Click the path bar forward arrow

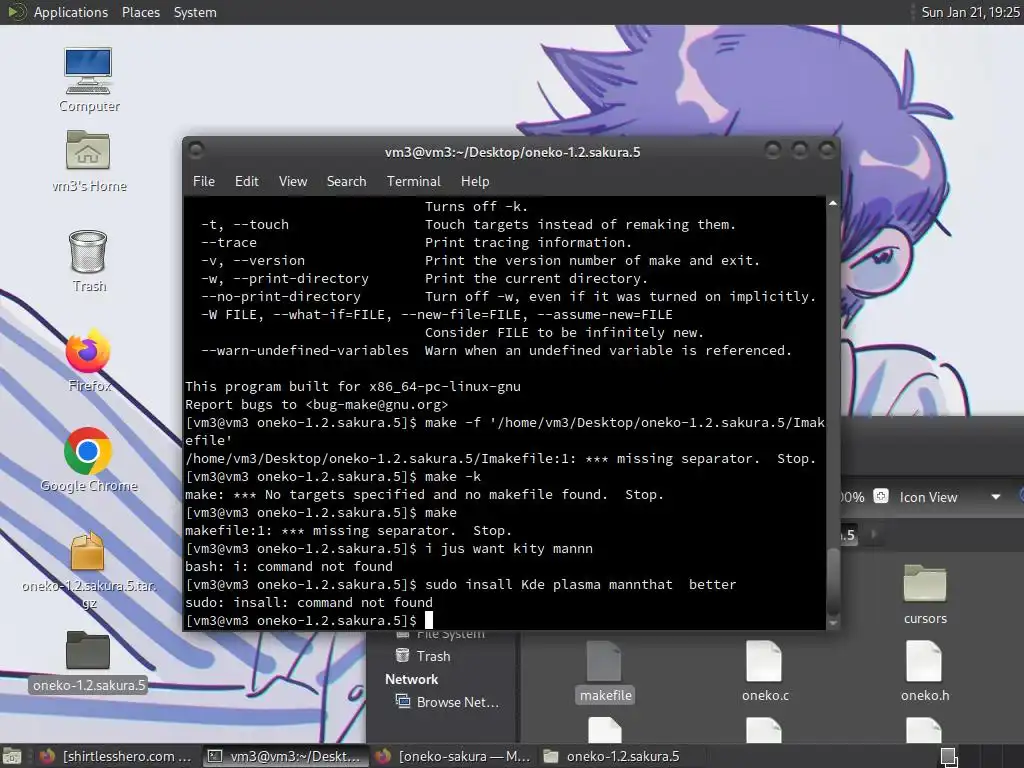pos(874,535)
